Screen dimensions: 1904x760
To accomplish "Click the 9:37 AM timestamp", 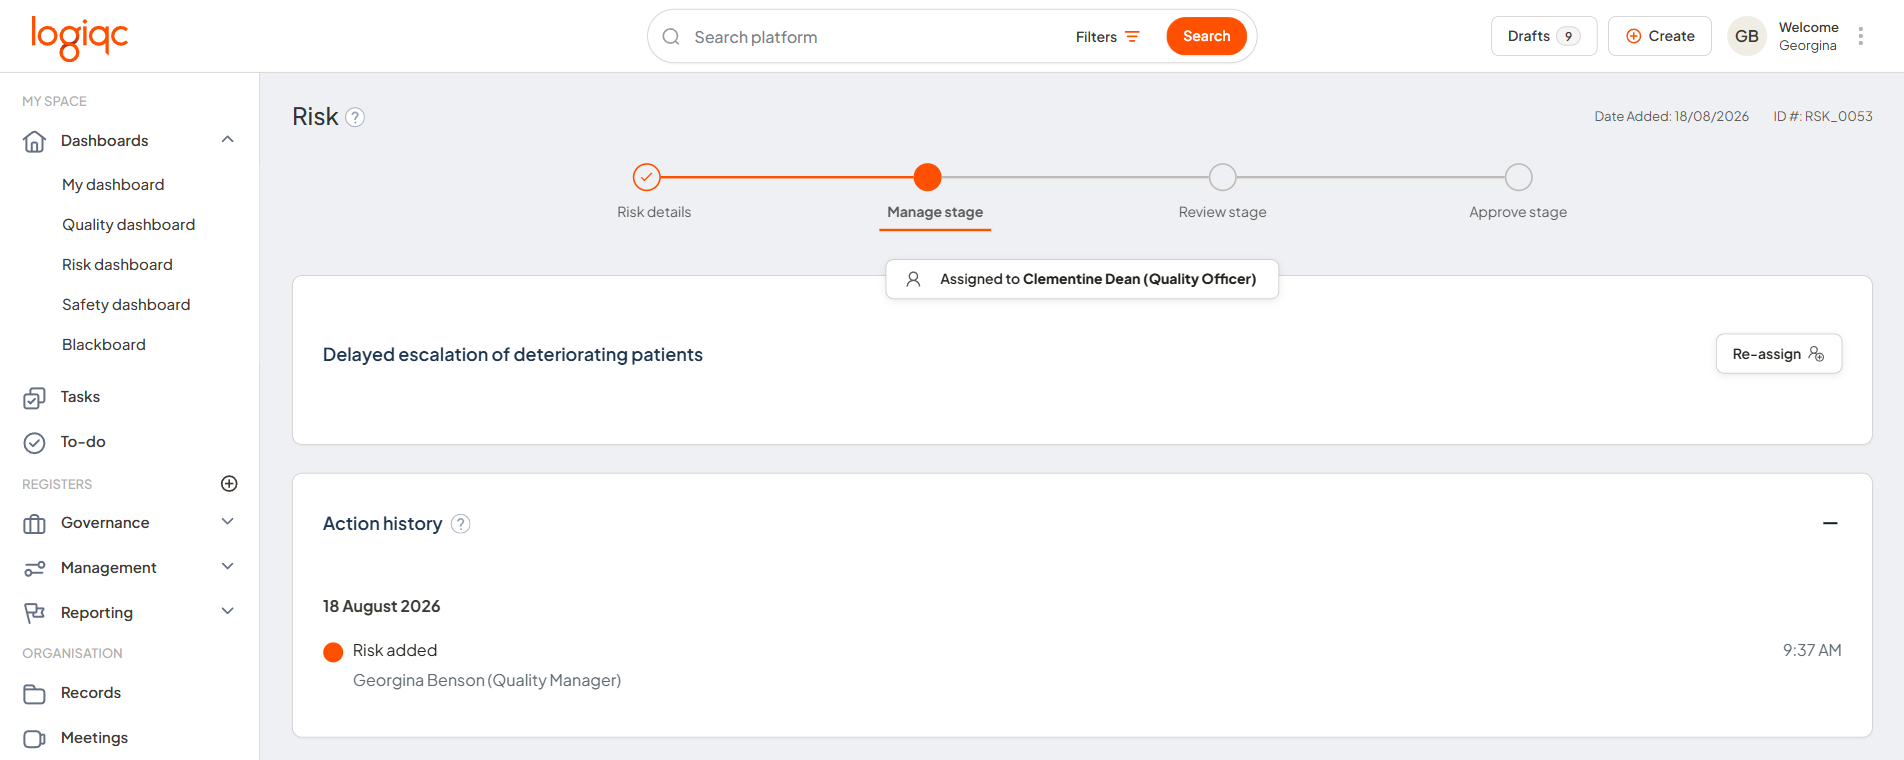I will point(1812,651).
